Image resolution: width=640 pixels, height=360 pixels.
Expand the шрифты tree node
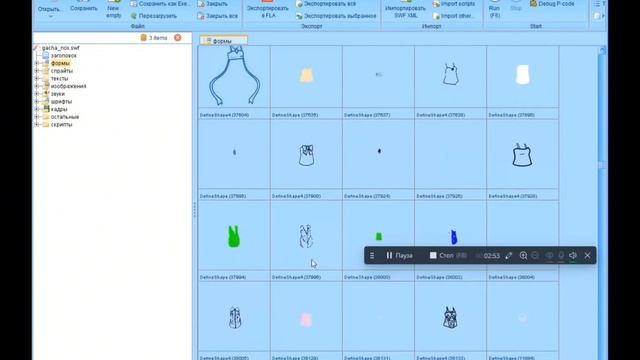pyautogui.click(x=37, y=102)
